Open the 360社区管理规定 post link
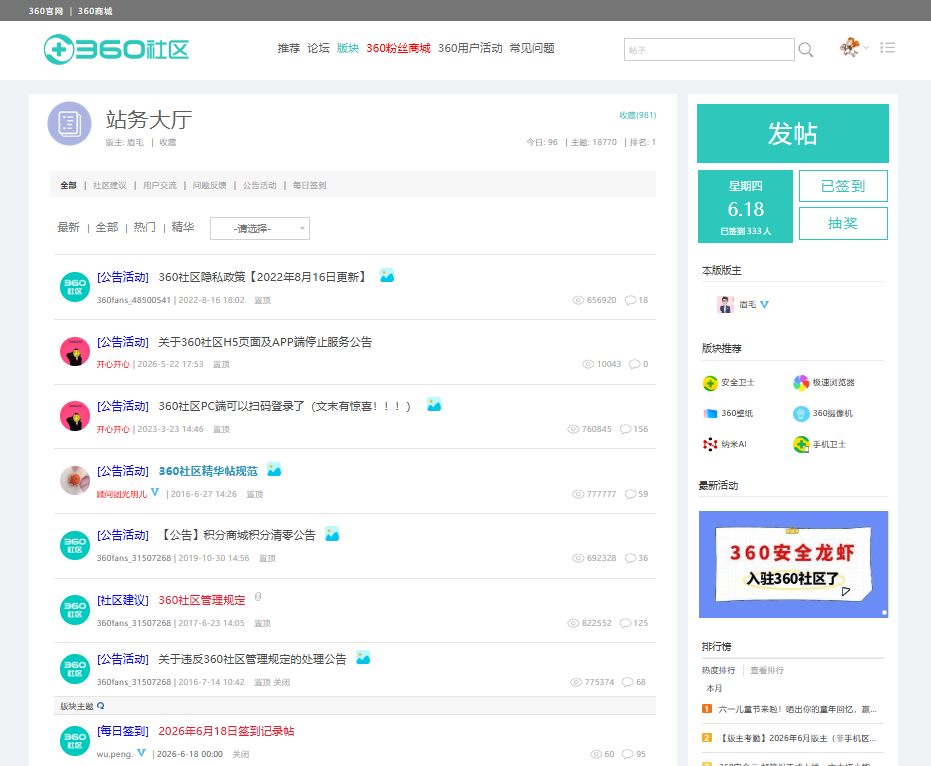This screenshot has width=931, height=766. pyautogui.click(x=202, y=600)
